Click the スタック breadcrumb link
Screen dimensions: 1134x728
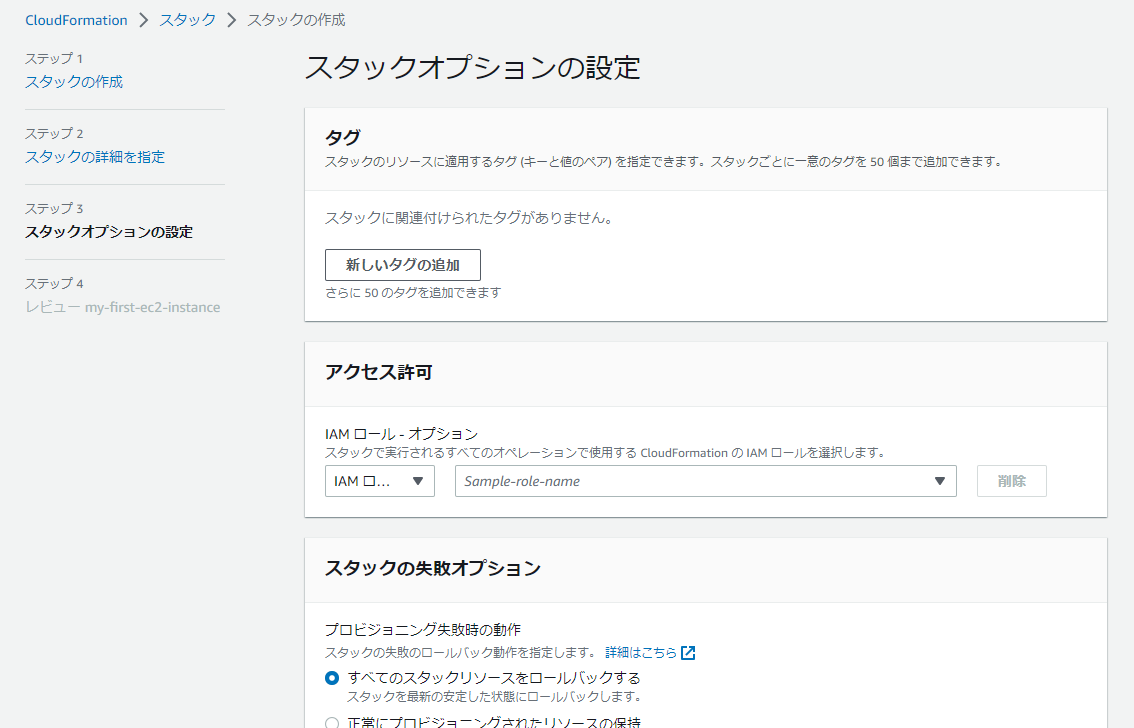[x=185, y=19]
